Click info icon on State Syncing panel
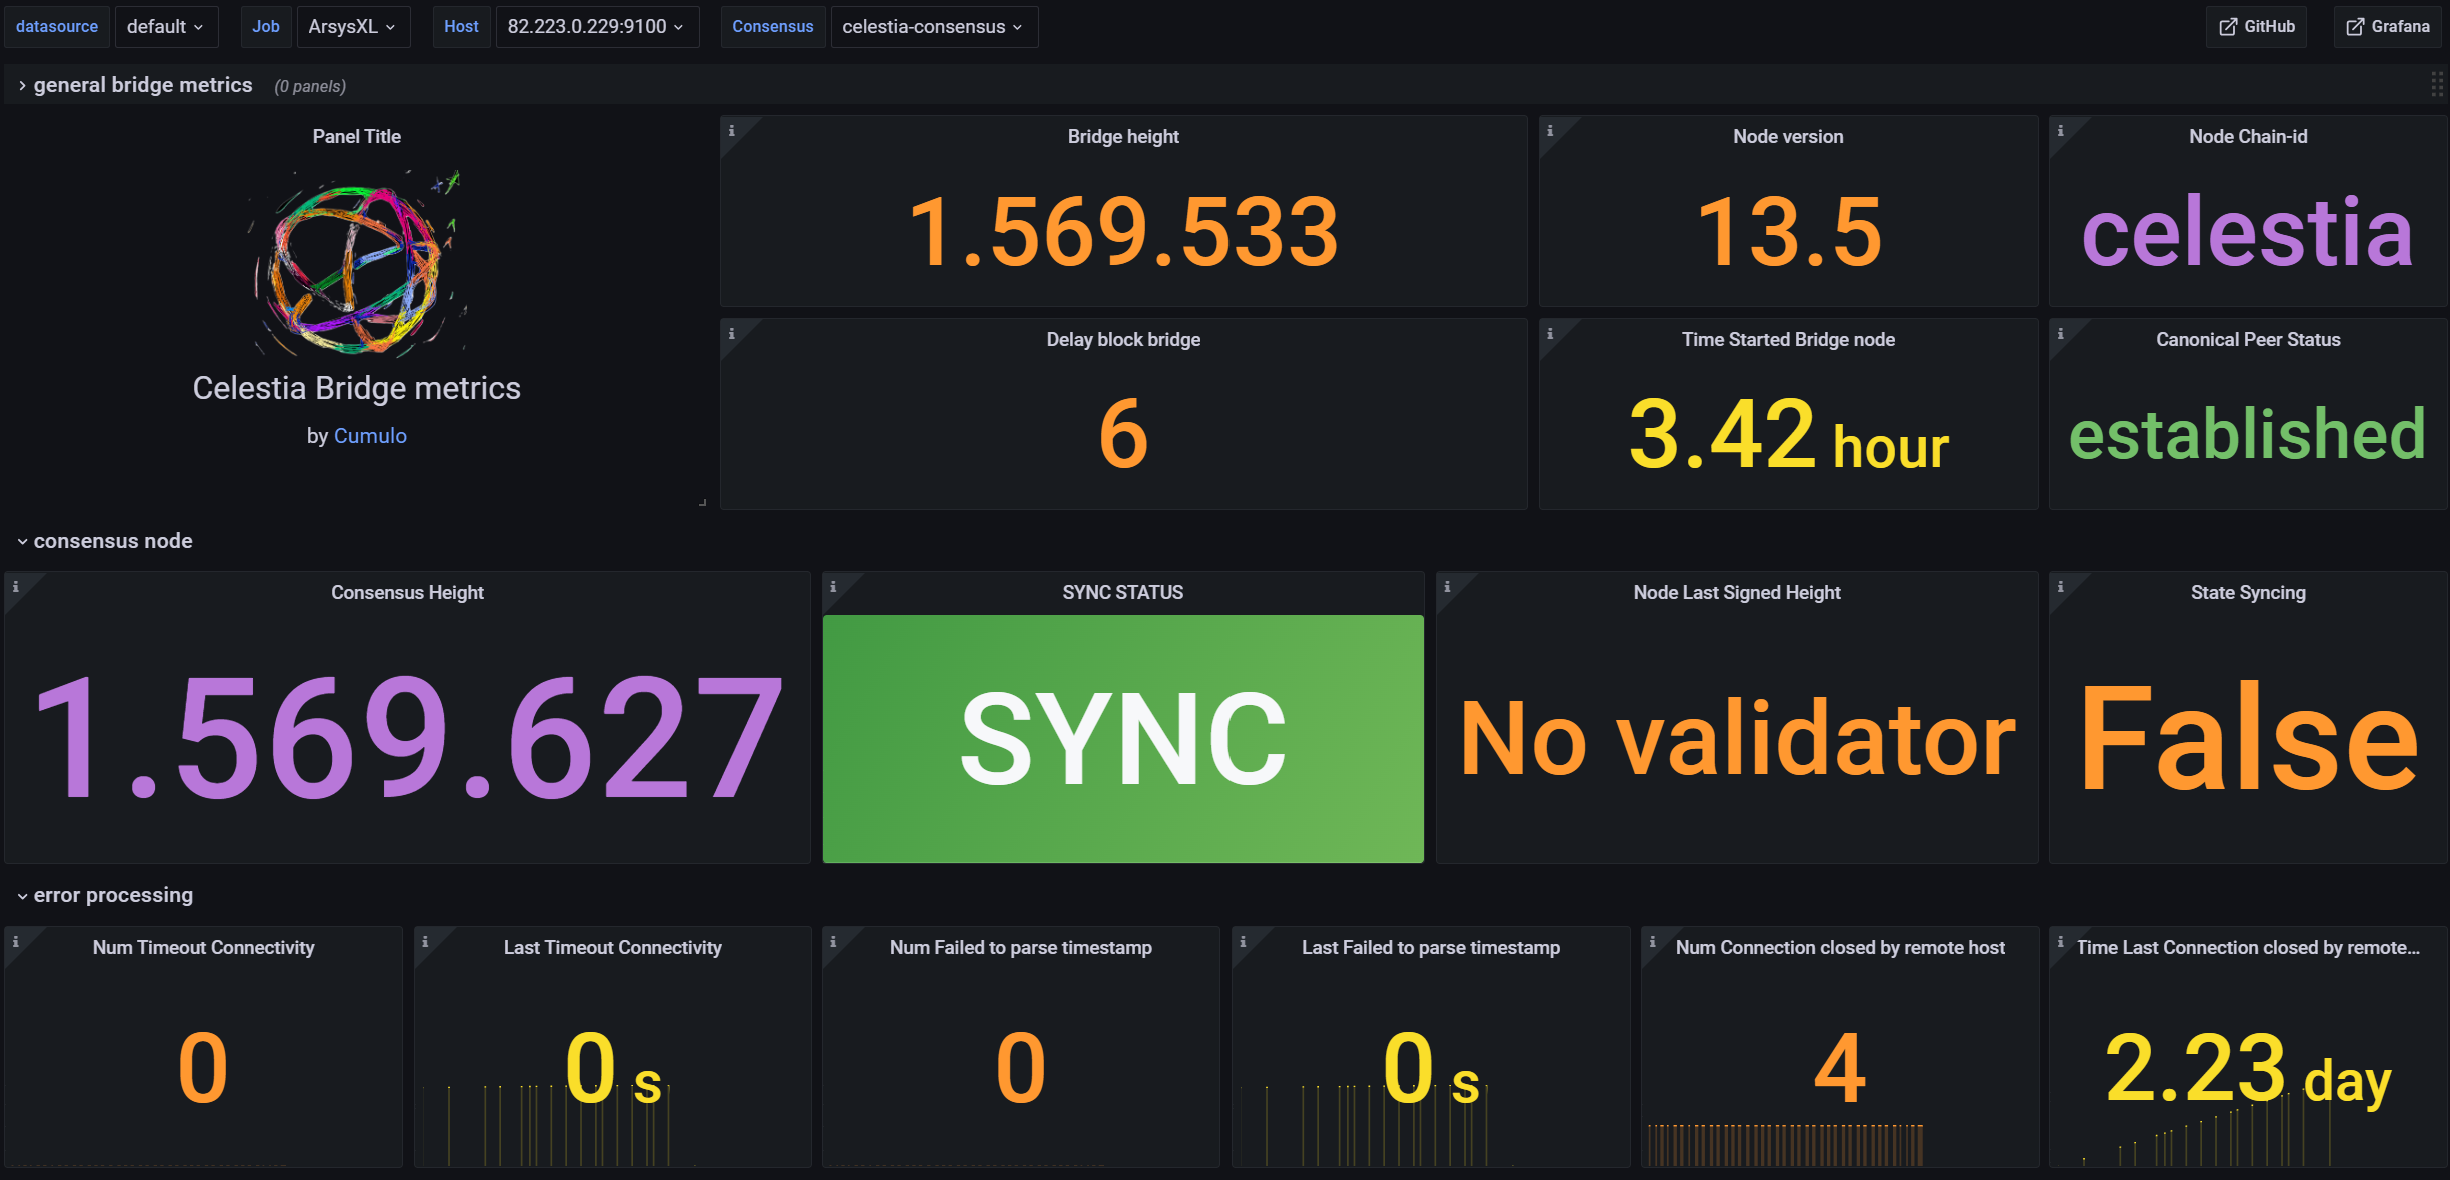Image resolution: width=2450 pixels, height=1180 pixels. coord(2060,587)
